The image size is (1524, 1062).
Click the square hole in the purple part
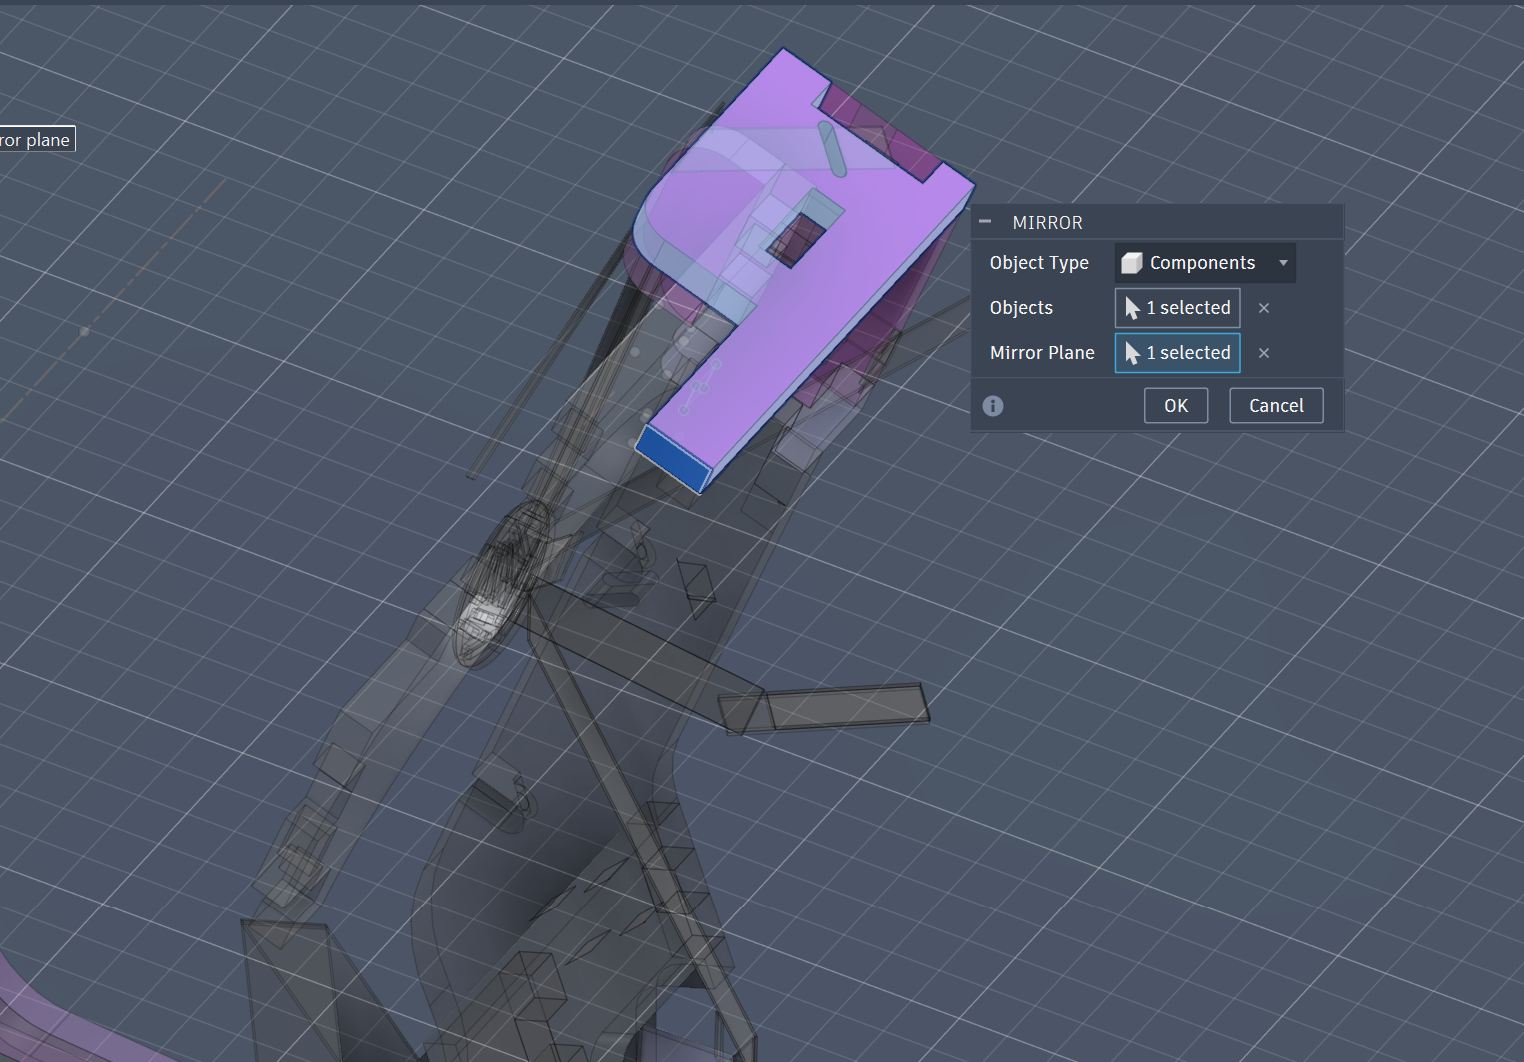(x=797, y=240)
